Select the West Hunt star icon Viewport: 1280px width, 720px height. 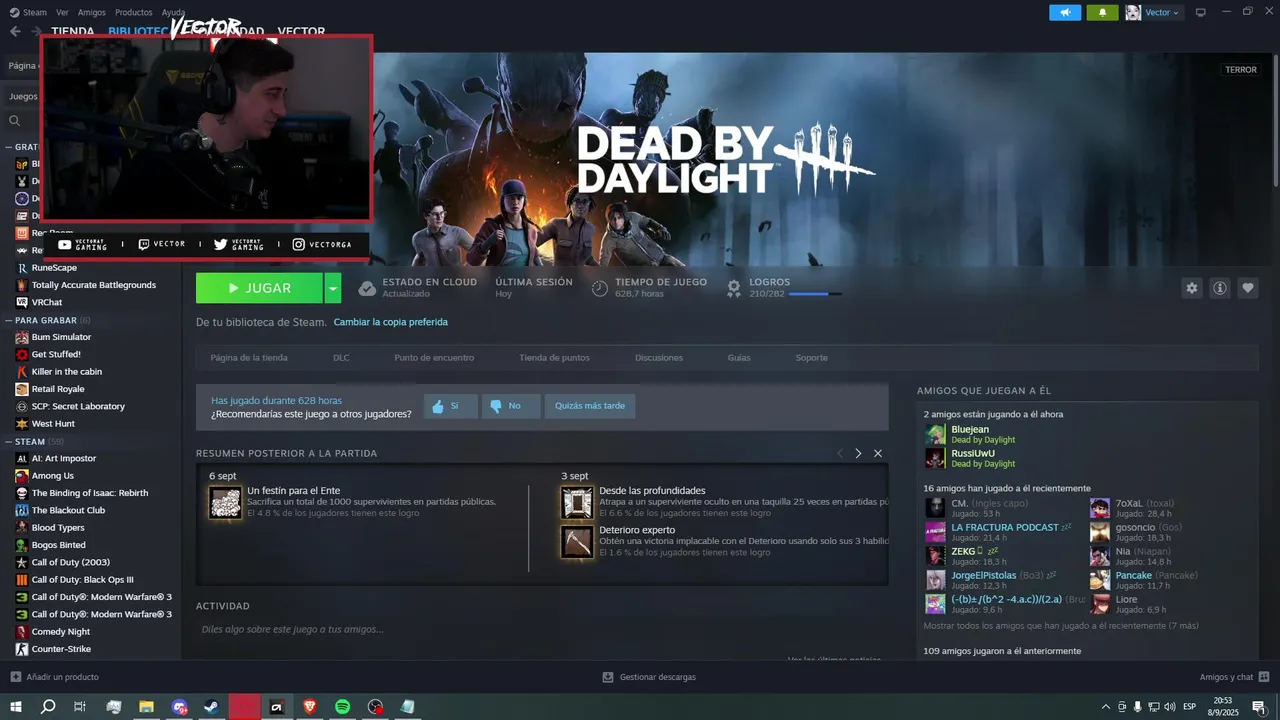point(22,424)
